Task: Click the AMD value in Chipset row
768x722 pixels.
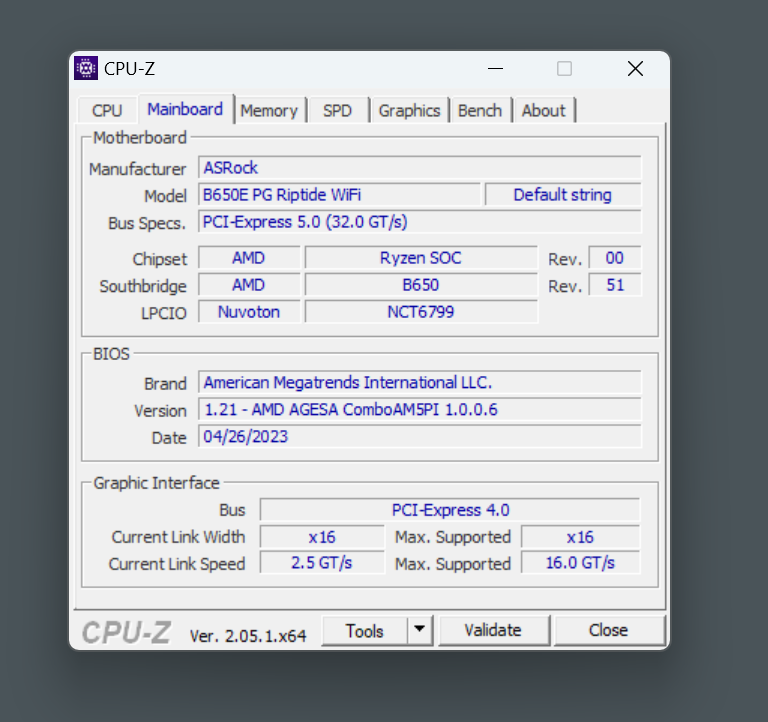Action: 249,258
